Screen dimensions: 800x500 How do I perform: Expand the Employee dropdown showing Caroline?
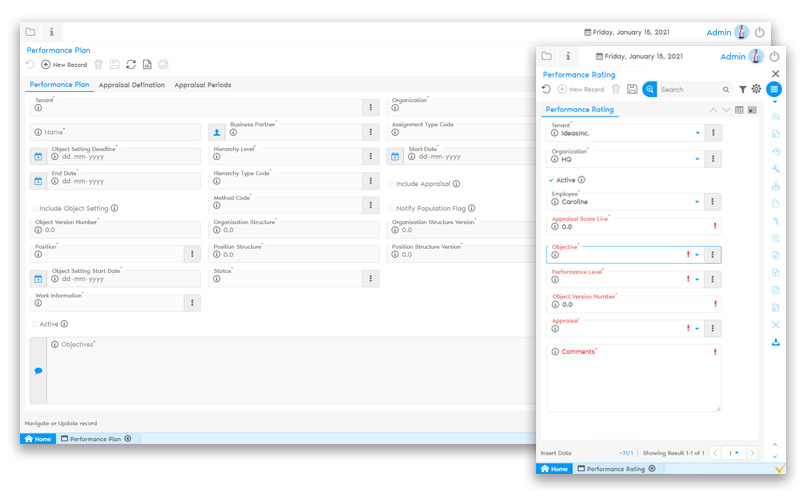(x=697, y=202)
